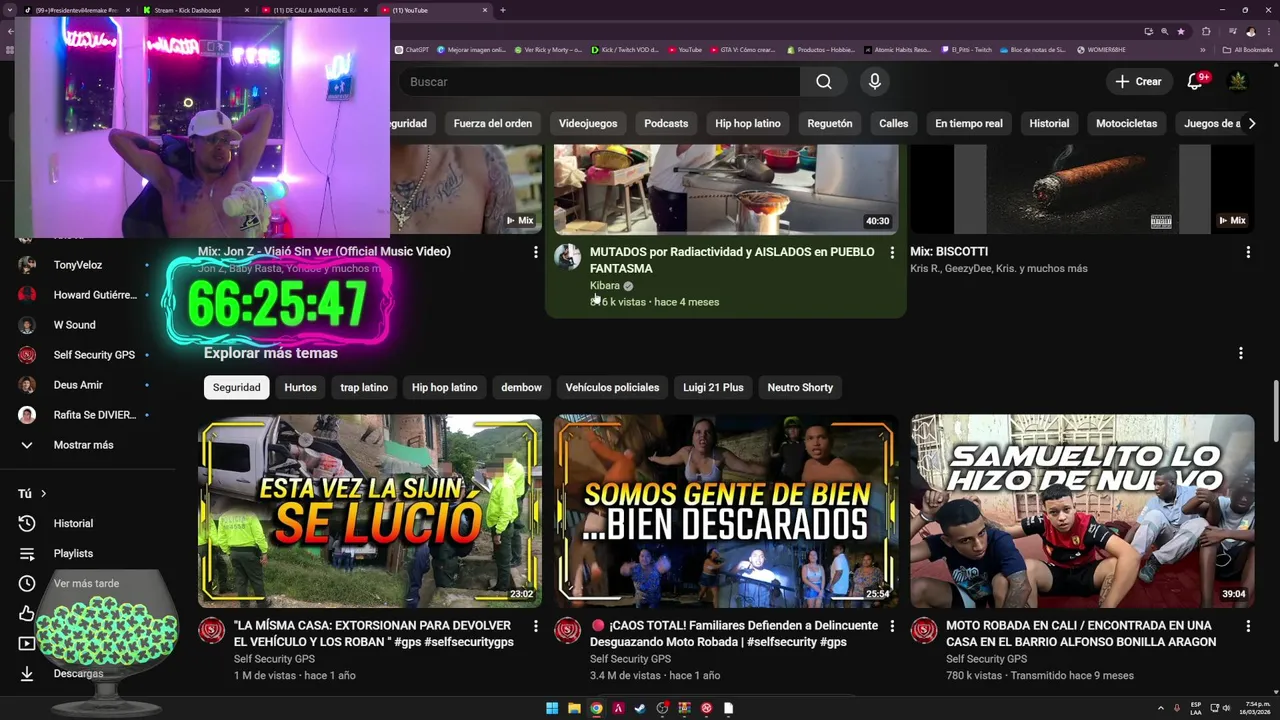Viewport: 1280px width, 720px height.
Task: Select the Historial filter chip
Action: coord(1049,124)
